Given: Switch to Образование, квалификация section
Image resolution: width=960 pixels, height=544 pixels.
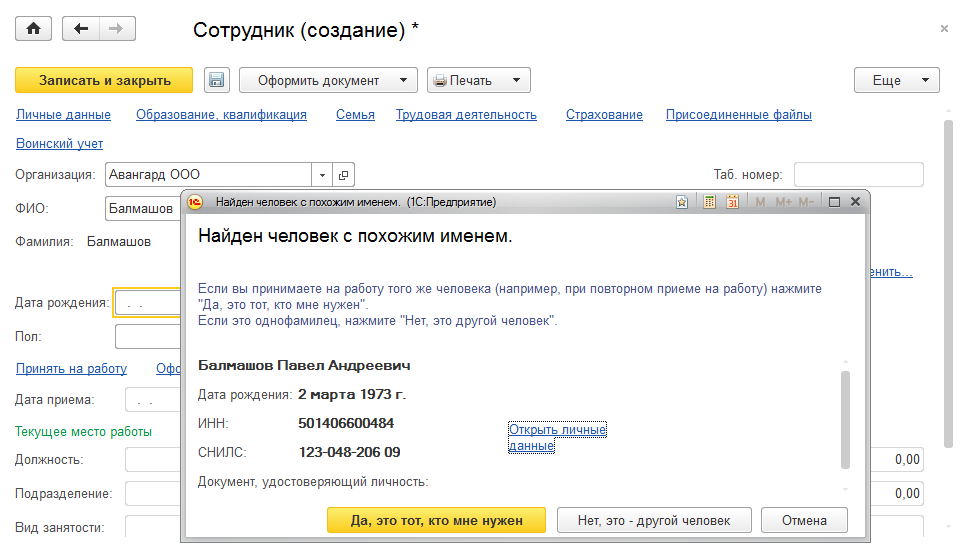Looking at the screenshot, I should click(221, 115).
